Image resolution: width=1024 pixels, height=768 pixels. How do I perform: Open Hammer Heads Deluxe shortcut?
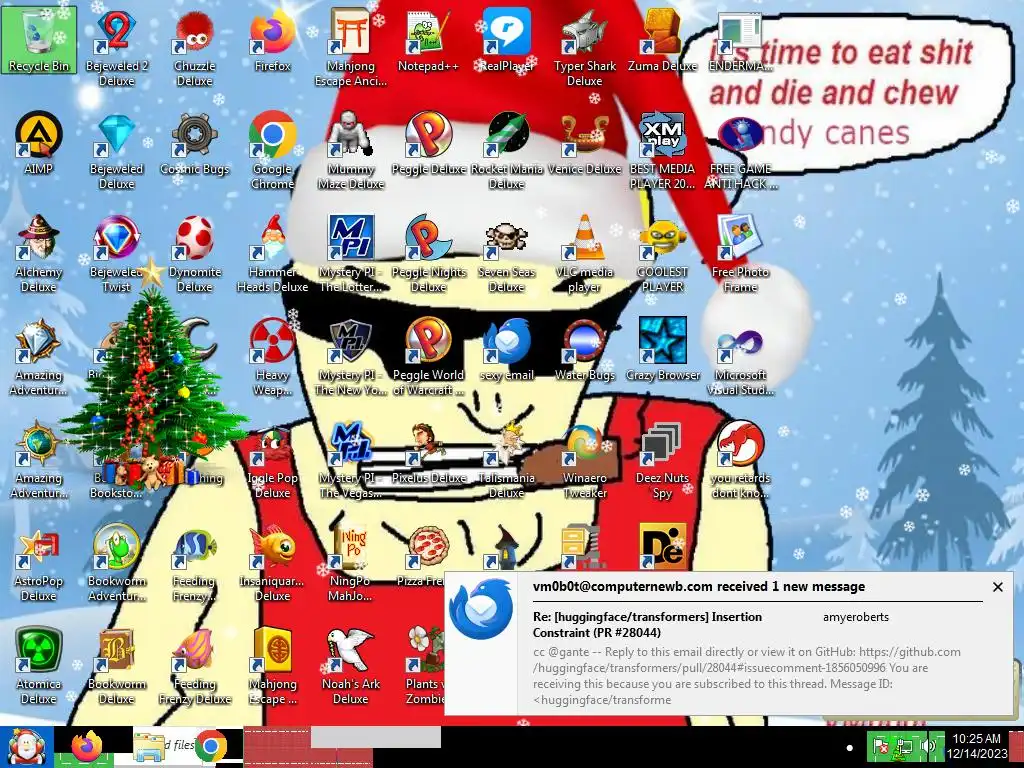(x=272, y=255)
